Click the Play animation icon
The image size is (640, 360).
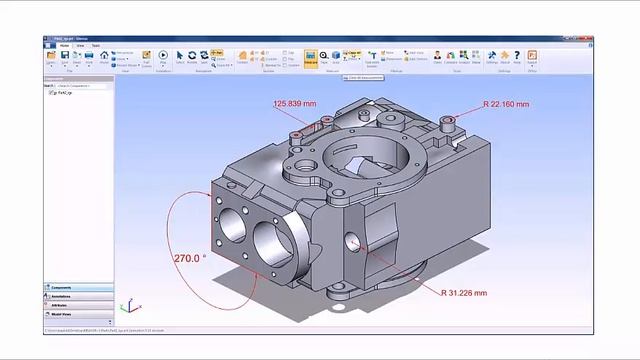click(x=163, y=55)
